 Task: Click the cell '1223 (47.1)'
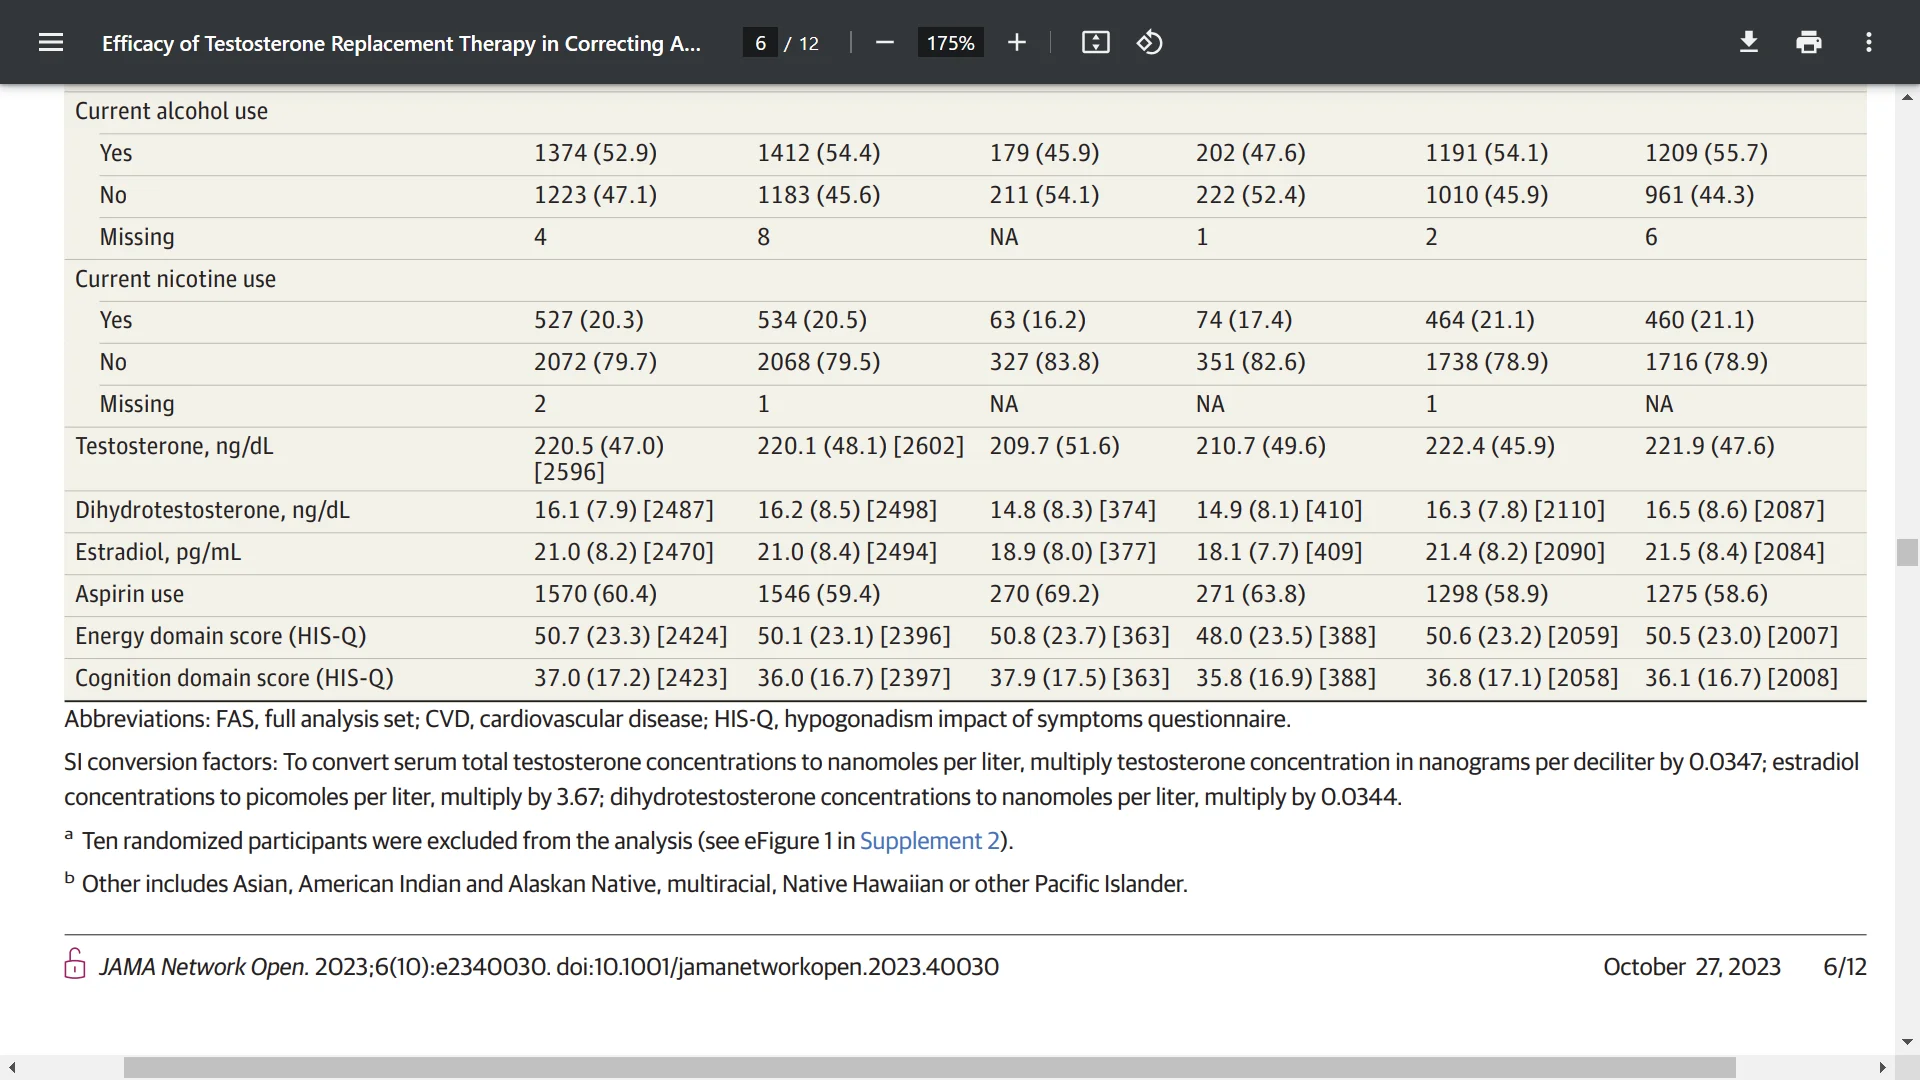(595, 195)
